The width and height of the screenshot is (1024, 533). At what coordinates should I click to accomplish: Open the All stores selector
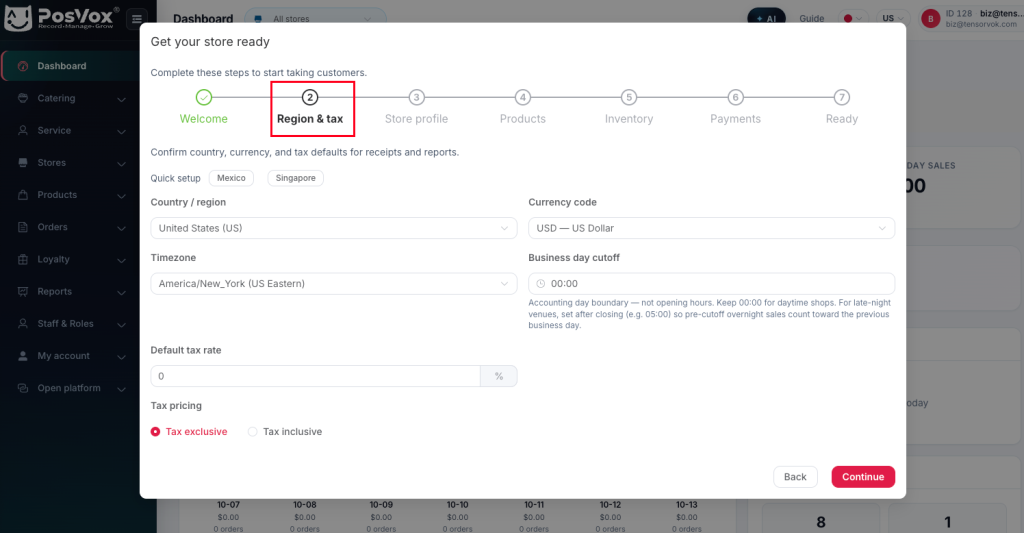tap(315, 19)
